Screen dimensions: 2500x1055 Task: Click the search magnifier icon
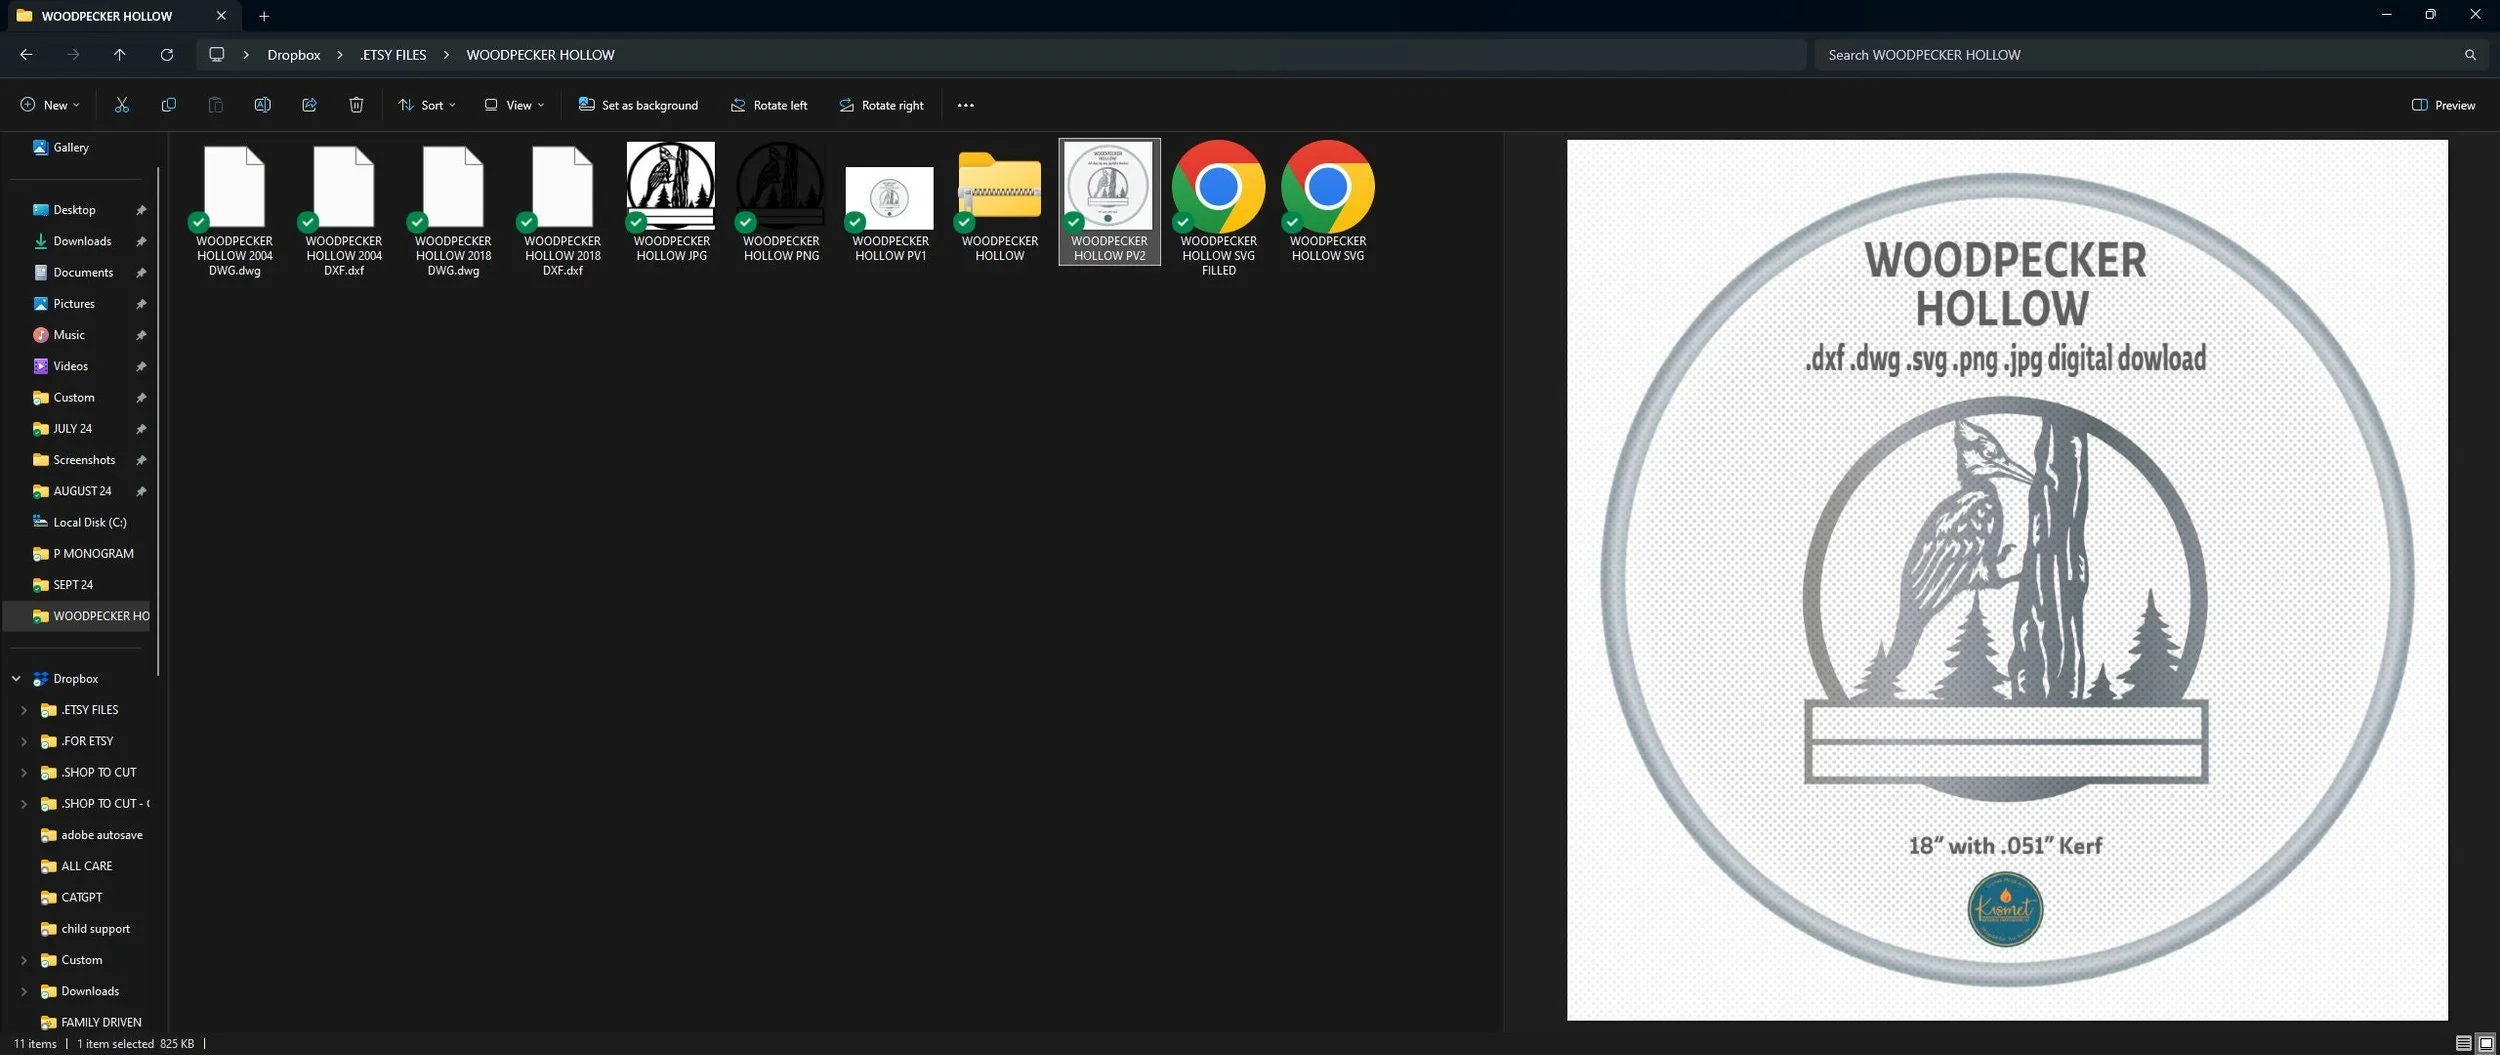click(2470, 55)
